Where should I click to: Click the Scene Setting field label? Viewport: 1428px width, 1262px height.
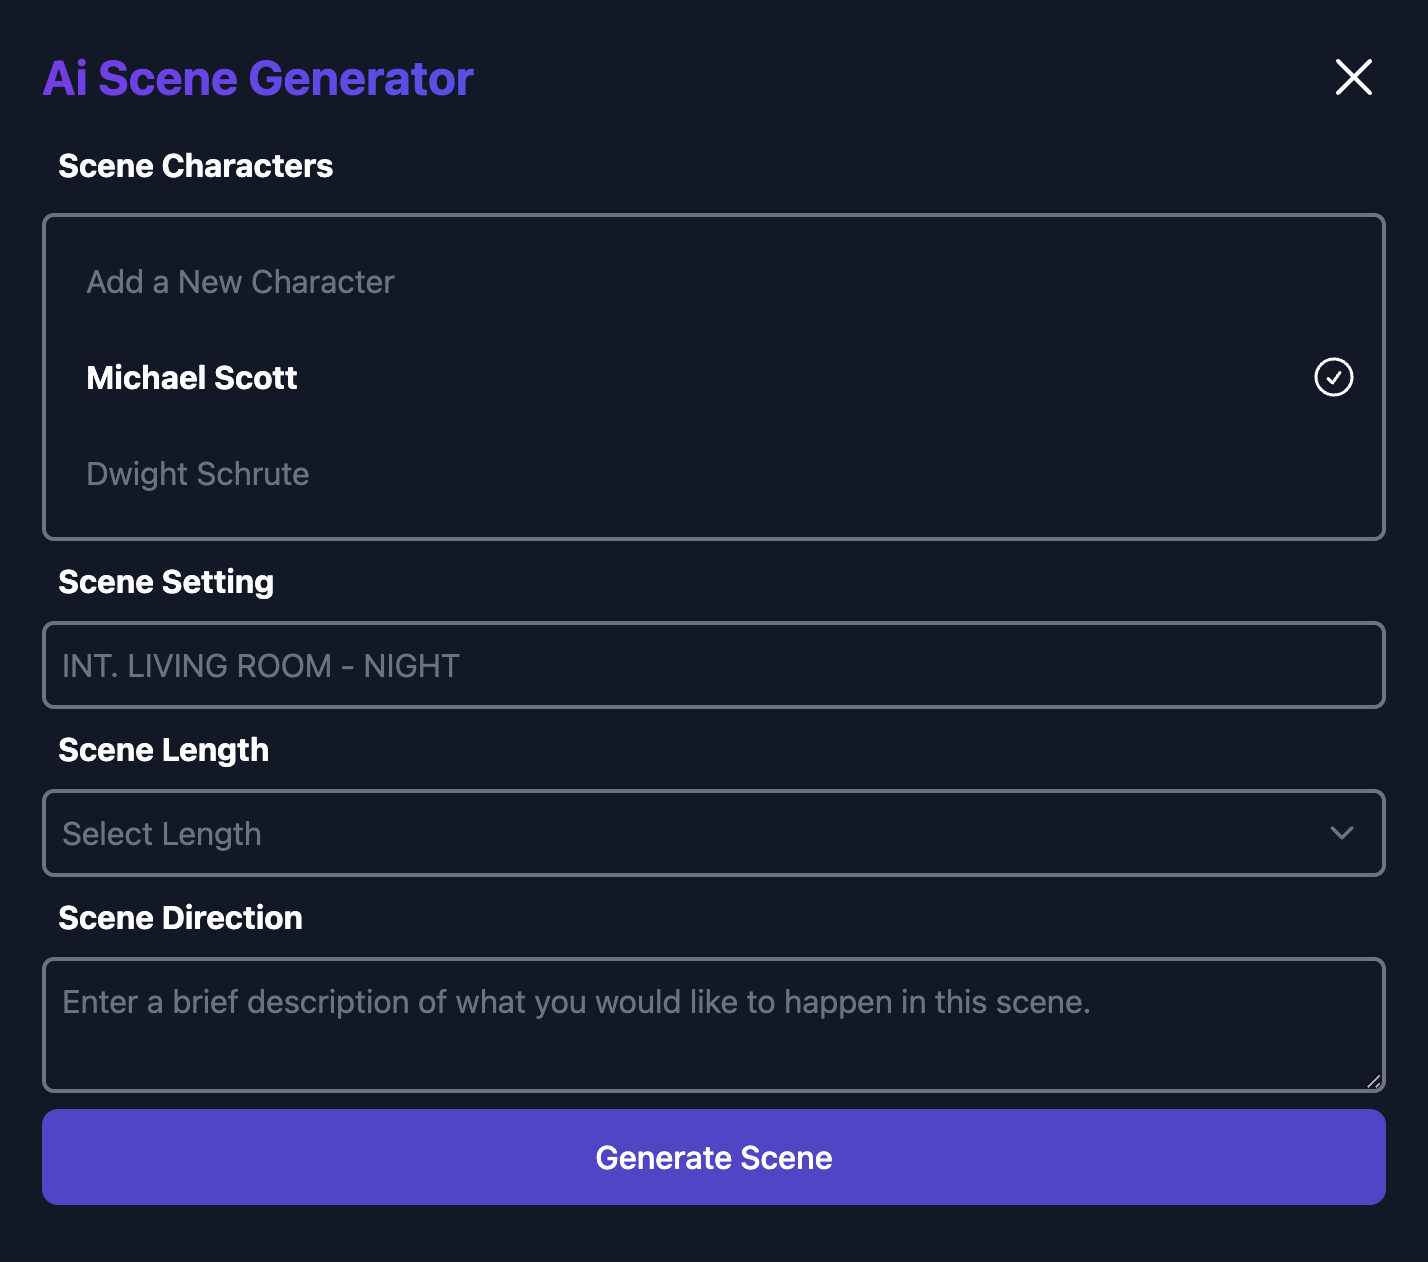coord(166,582)
